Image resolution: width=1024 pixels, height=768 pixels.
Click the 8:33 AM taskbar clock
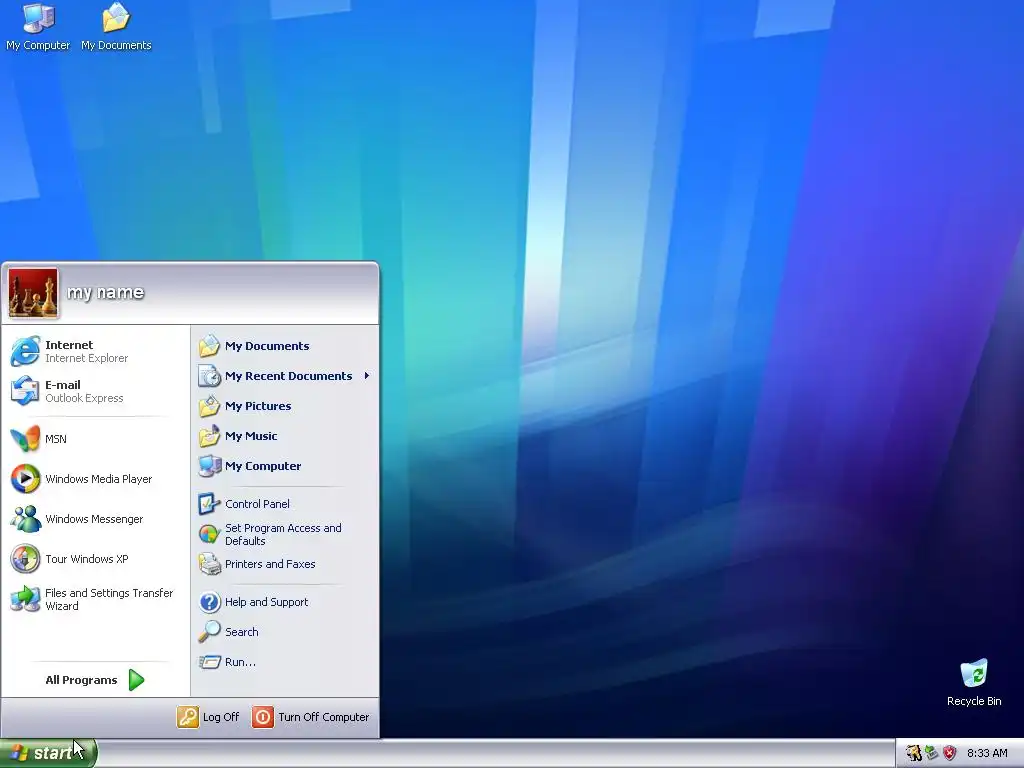[987, 753]
